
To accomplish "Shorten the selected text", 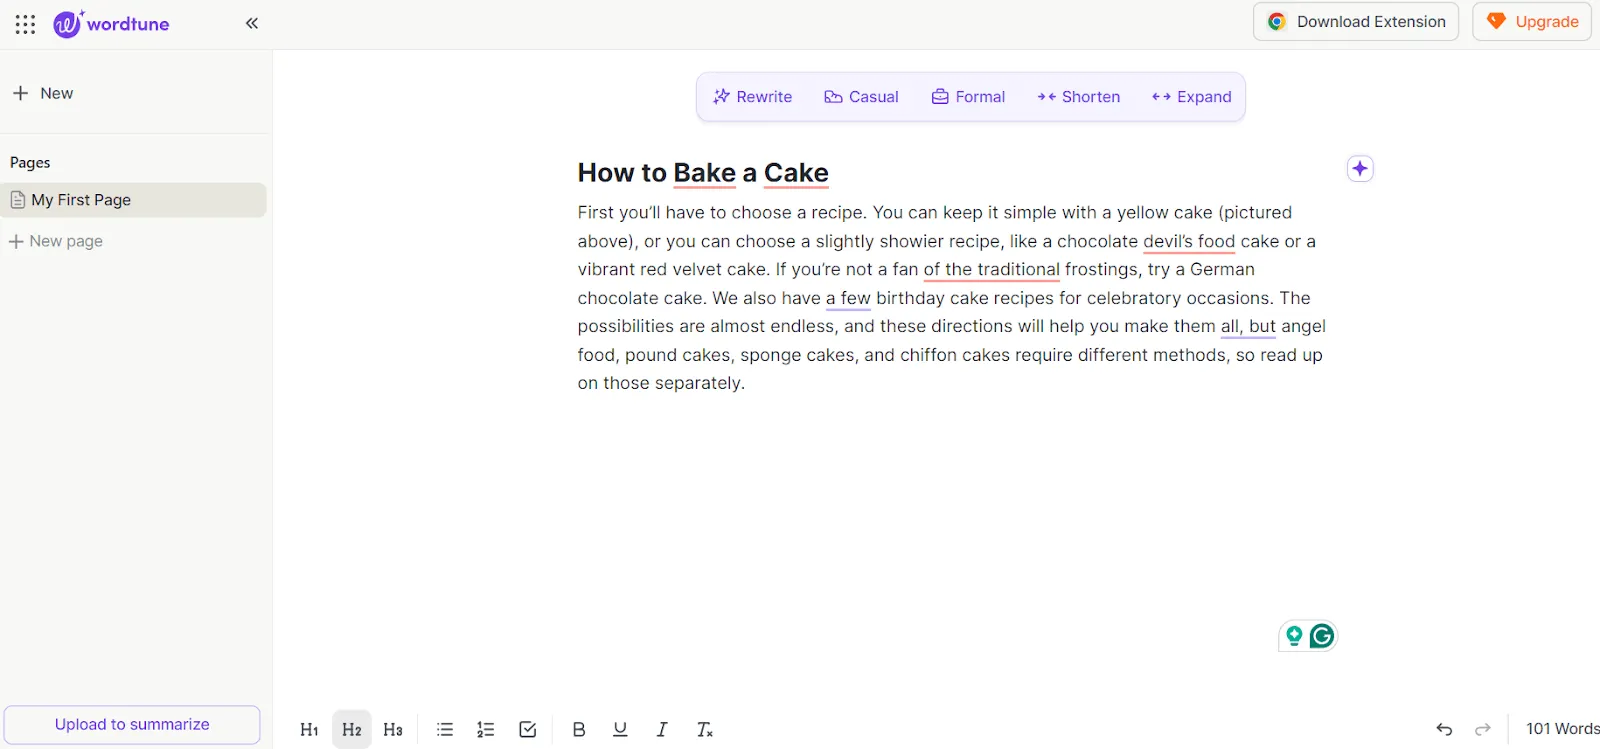I will (x=1078, y=97).
